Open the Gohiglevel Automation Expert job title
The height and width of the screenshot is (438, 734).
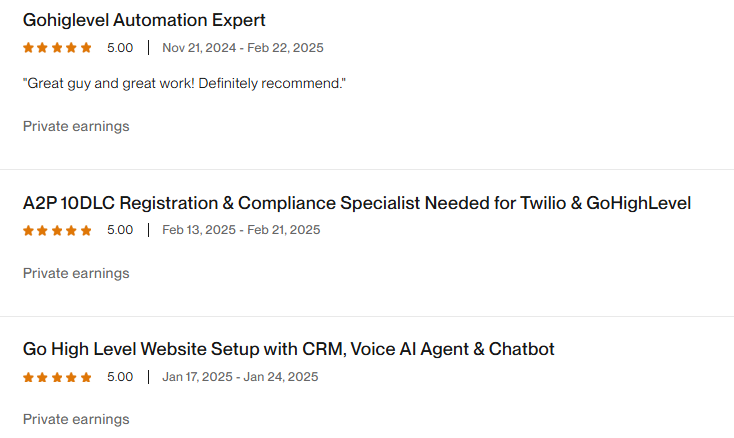click(144, 20)
